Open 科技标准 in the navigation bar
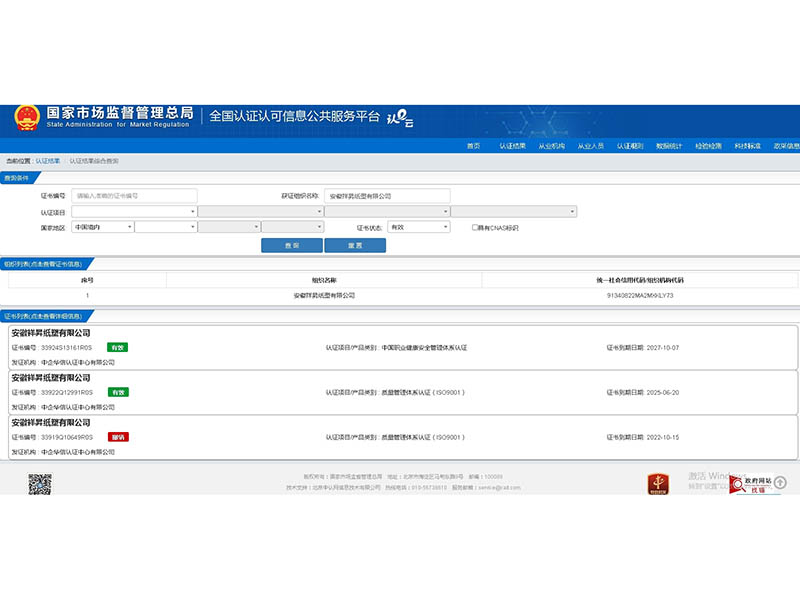The width and height of the screenshot is (800, 600). pyautogui.click(x=747, y=146)
